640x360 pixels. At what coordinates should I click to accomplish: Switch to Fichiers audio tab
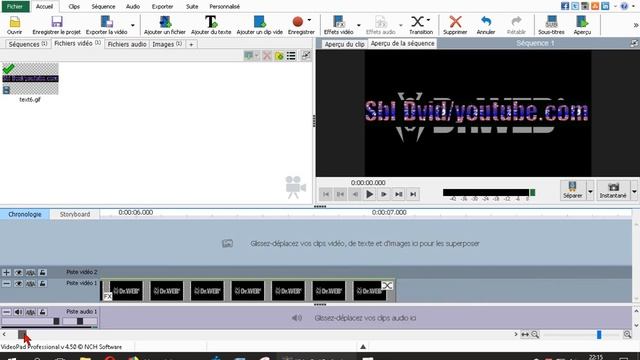pyautogui.click(x=127, y=44)
